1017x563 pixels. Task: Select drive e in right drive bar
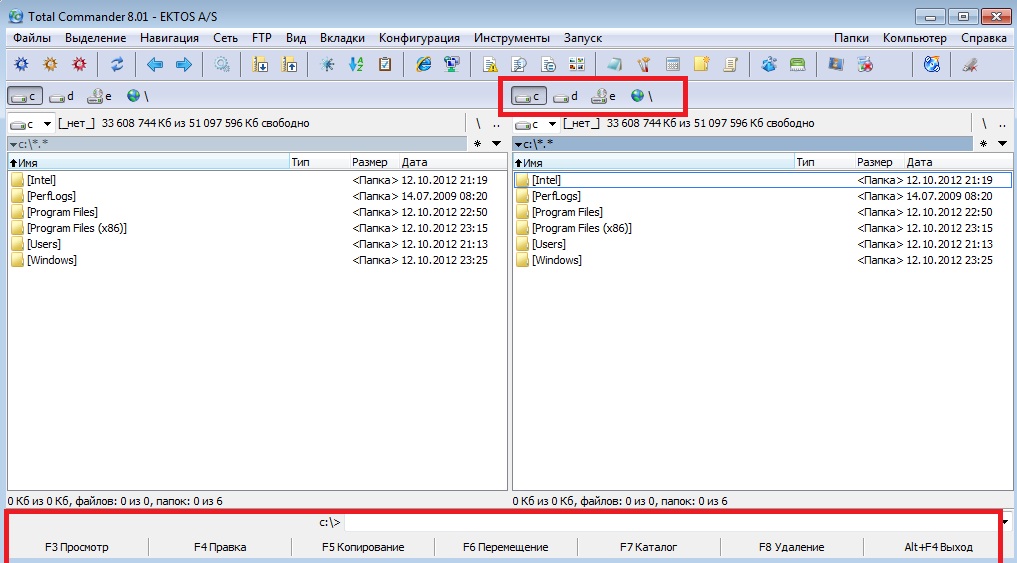(603, 96)
